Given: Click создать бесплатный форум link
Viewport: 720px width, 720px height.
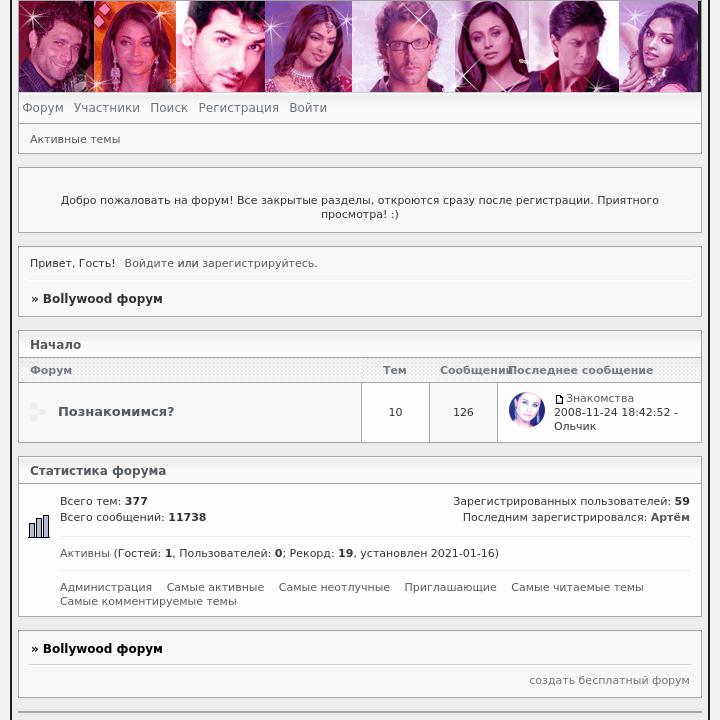Looking at the screenshot, I should (609, 681).
